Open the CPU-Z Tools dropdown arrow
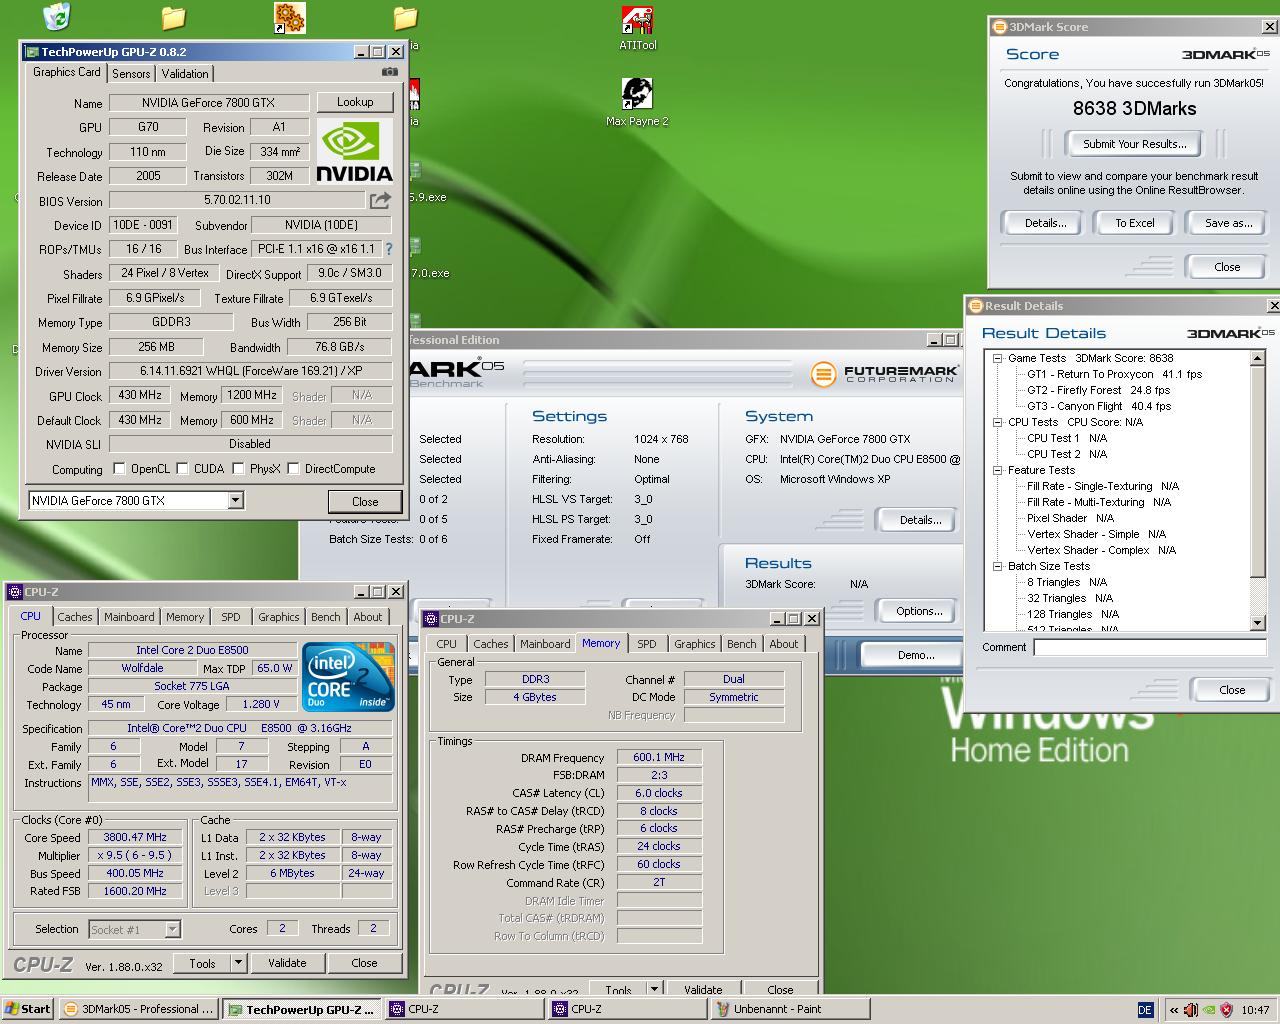The width and height of the screenshot is (1280, 1024). pyautogui.click(x=238, y=963)
